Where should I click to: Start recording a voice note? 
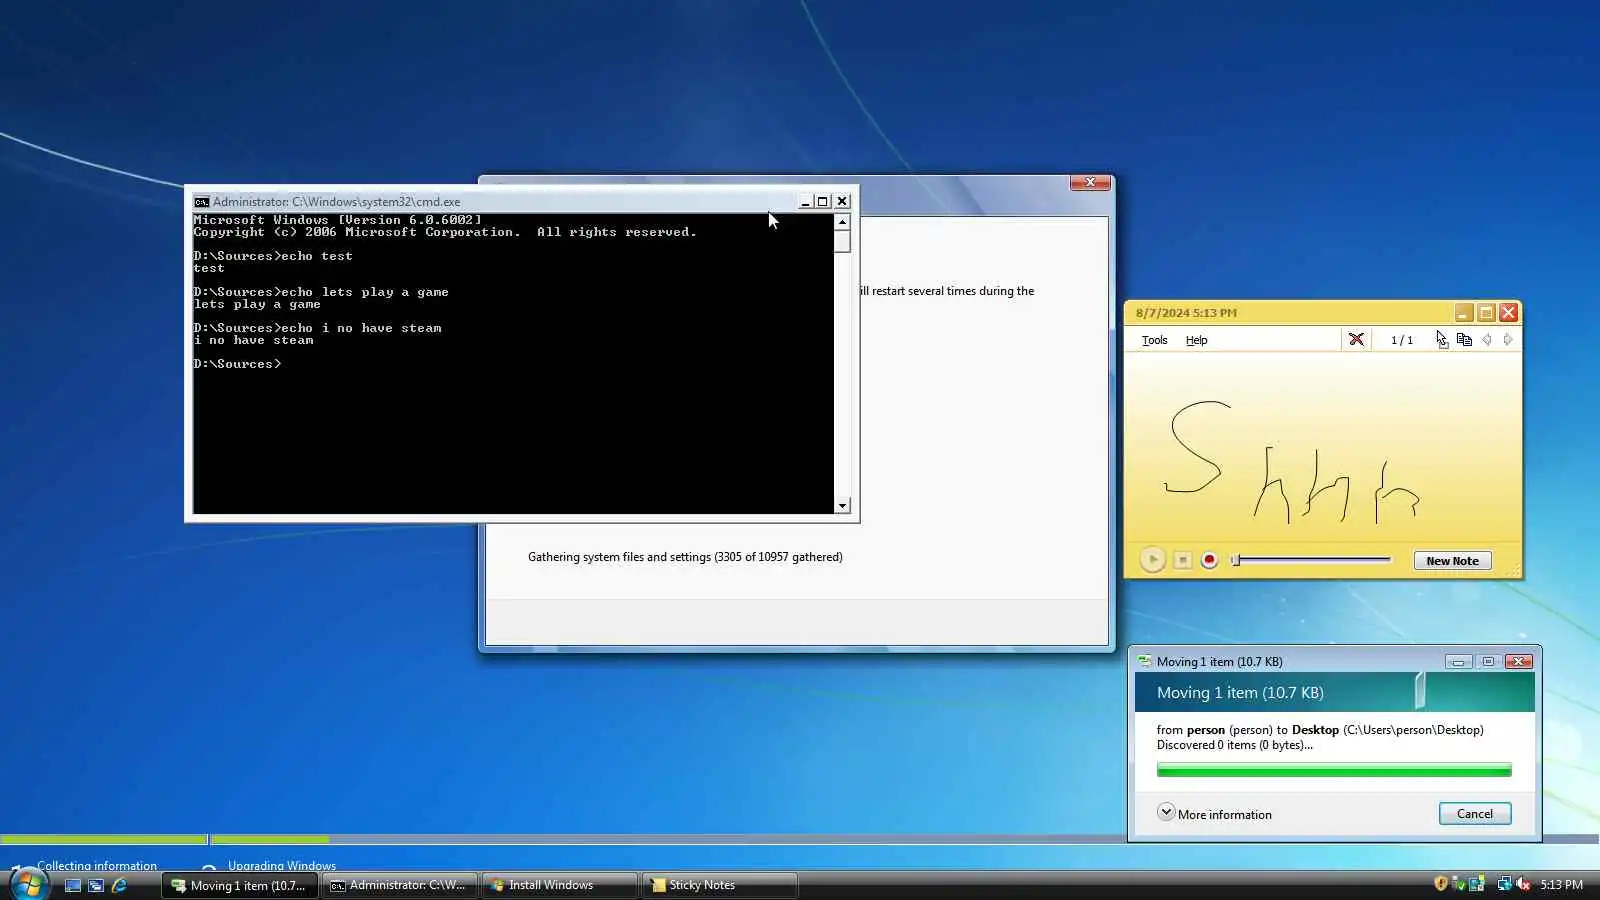(1209, 560)
